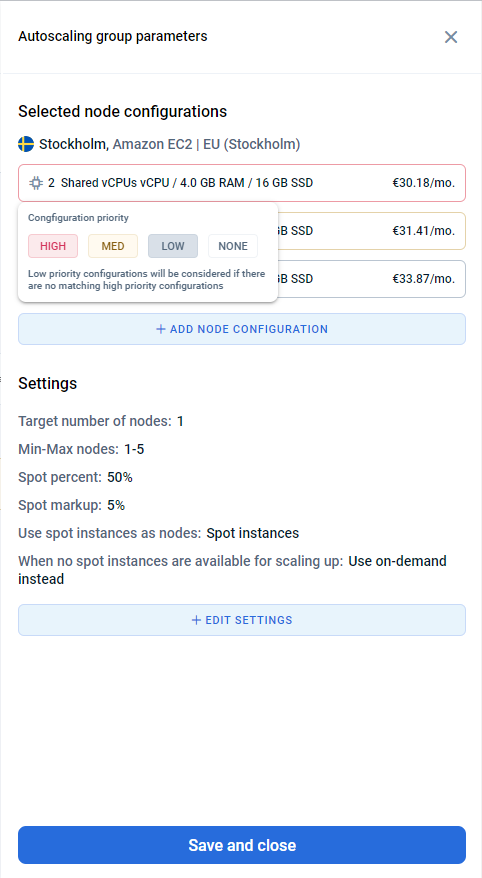
Task: Click the Min-Max nodes 1-5 value
Action: 134,449
